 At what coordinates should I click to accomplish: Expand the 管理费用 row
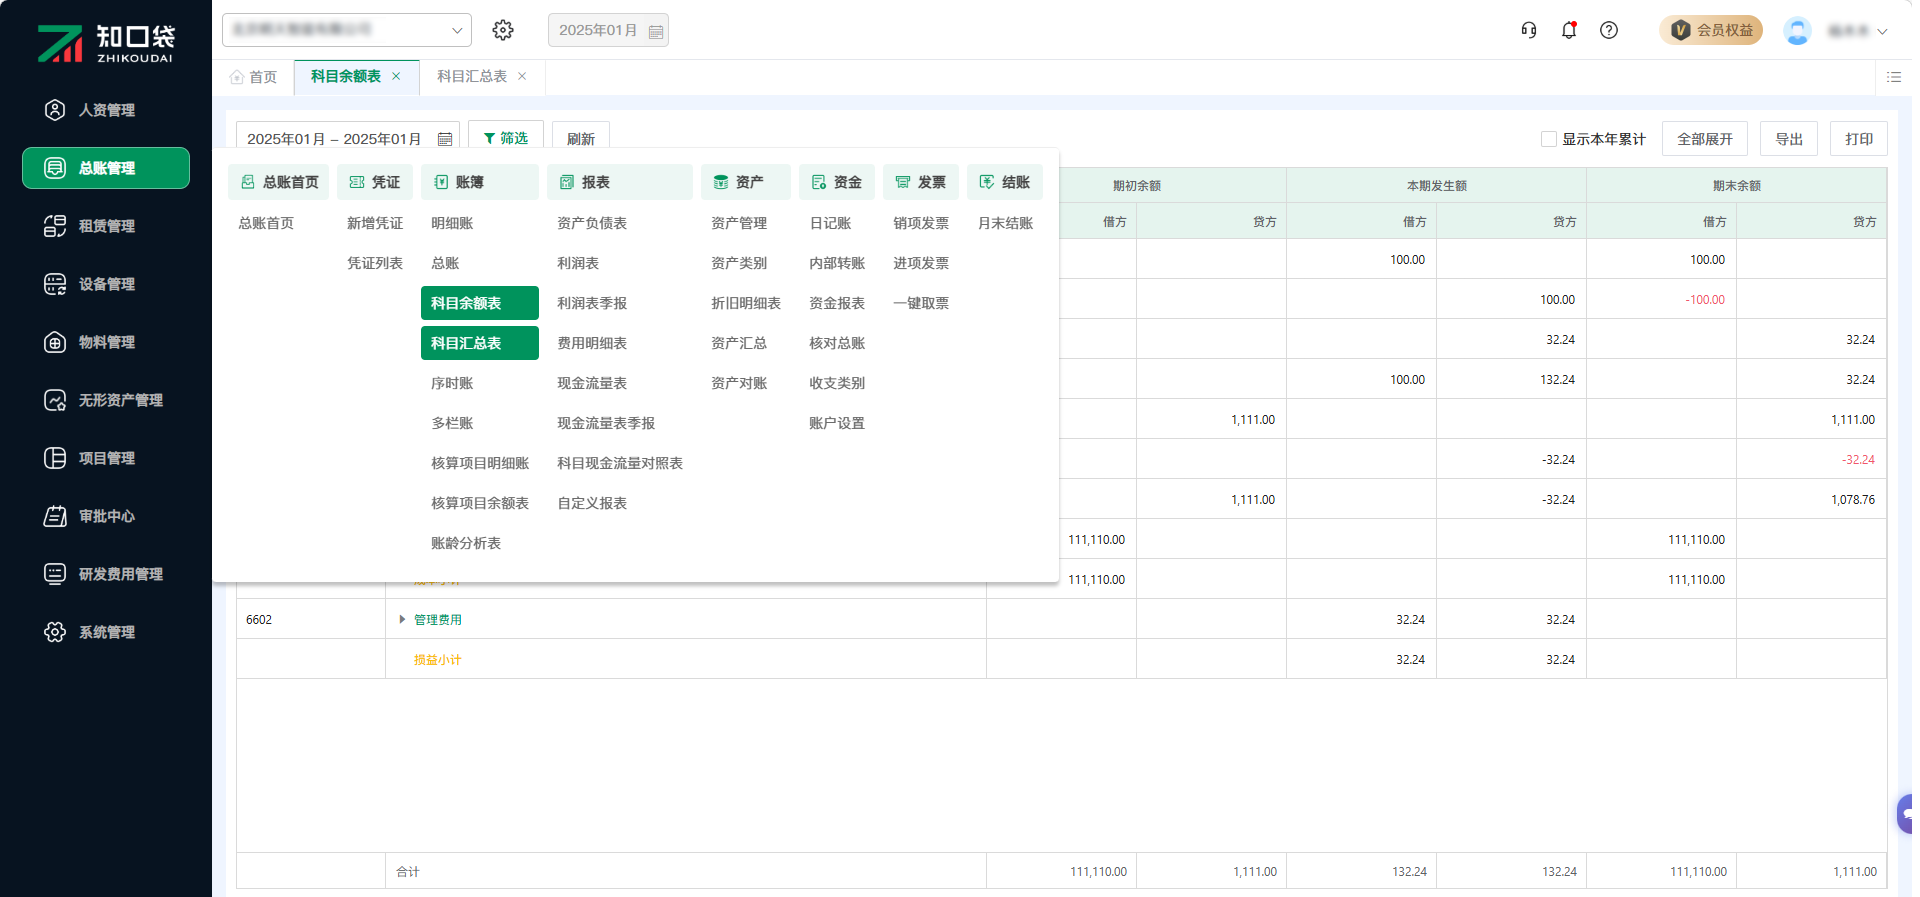coord(402,620)
